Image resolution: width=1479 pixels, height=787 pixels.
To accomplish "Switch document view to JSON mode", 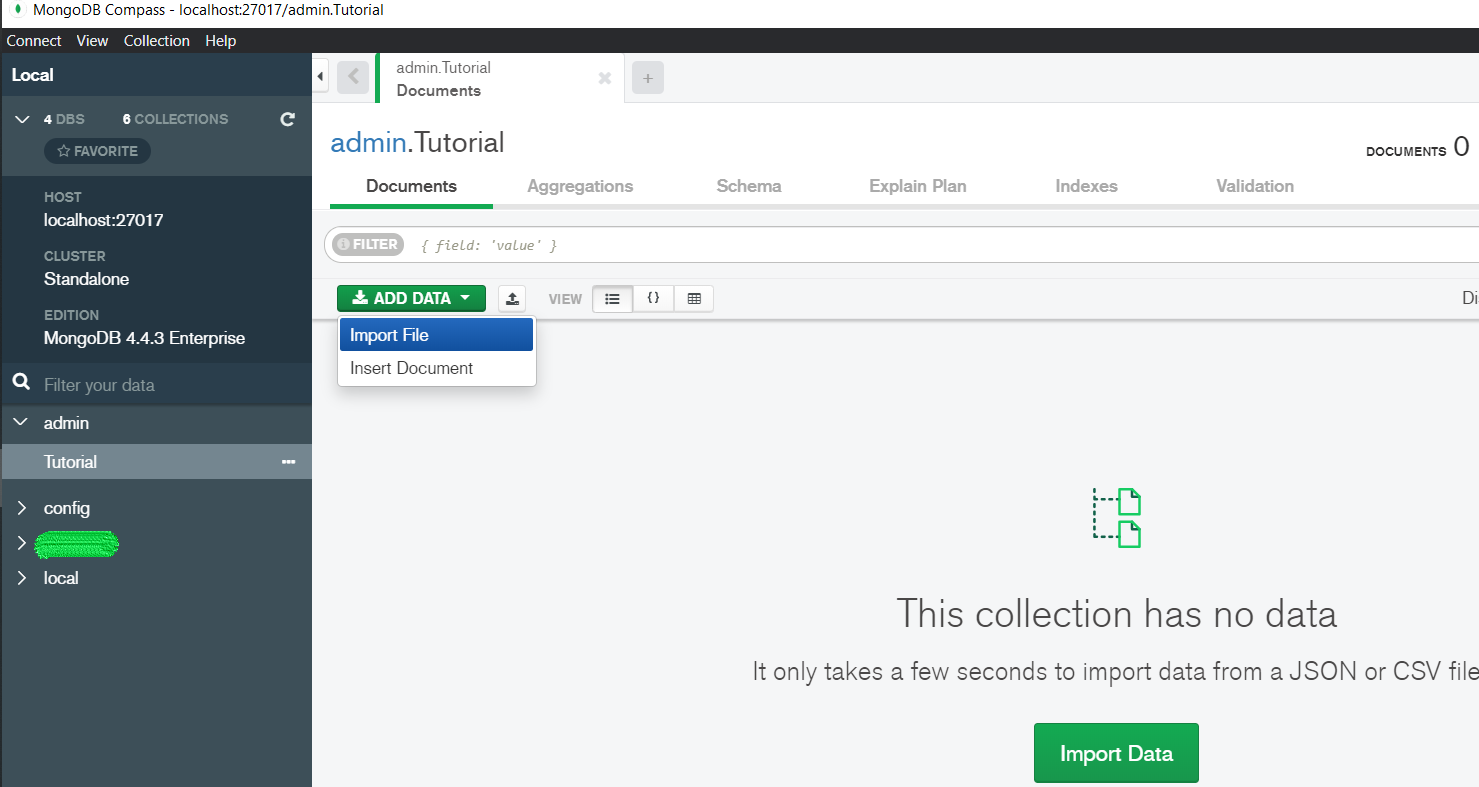I will pyautogui.click(x=653, y=298).
